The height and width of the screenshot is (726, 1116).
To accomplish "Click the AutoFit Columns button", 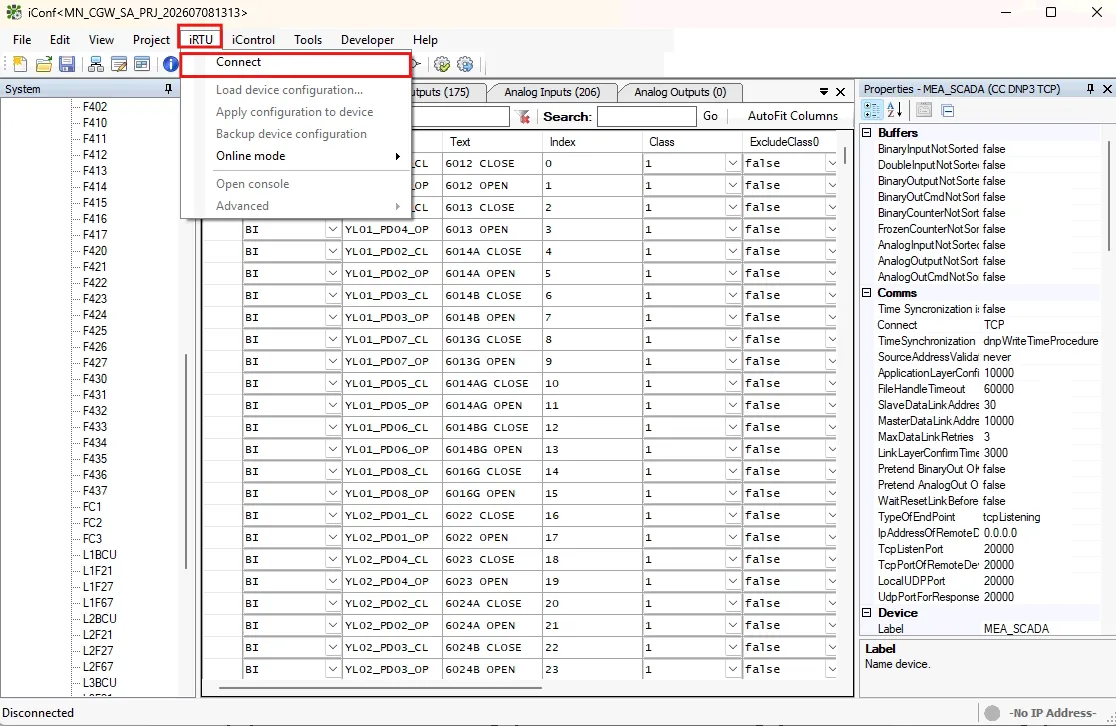I will tap(793, 116).
